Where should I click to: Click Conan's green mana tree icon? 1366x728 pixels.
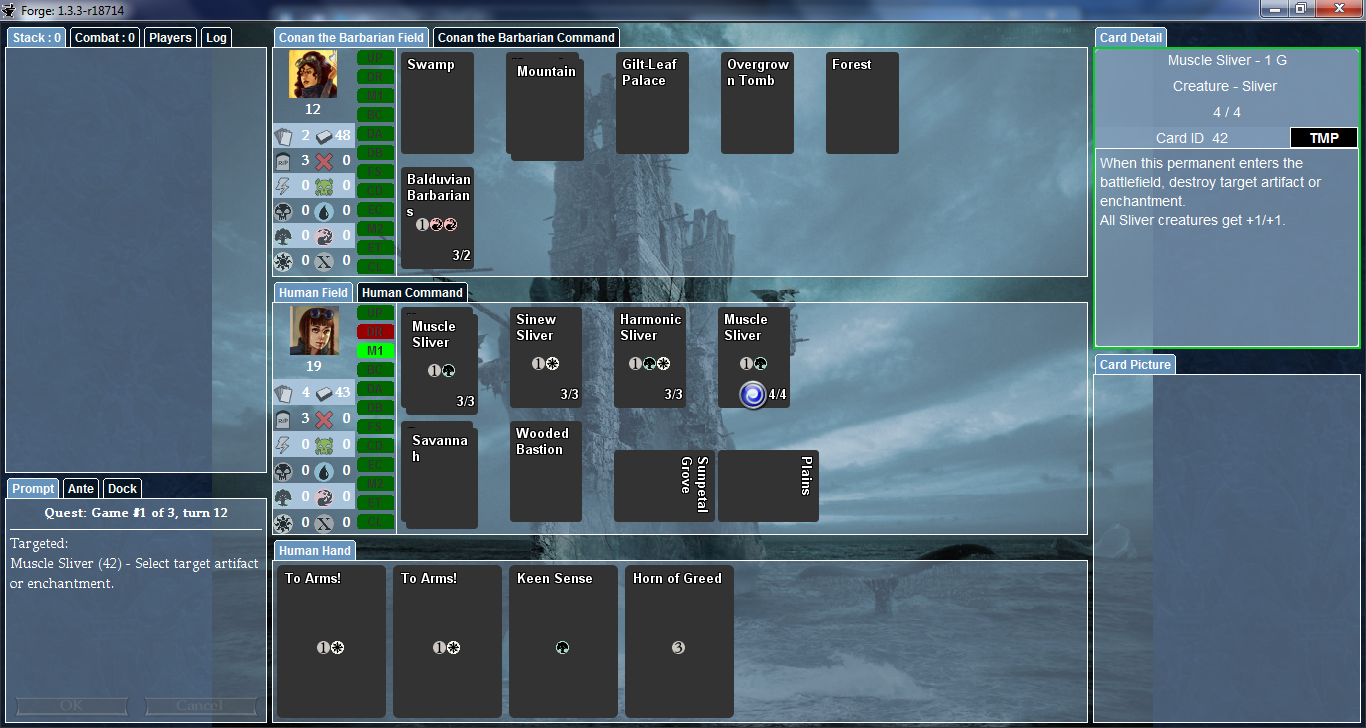pos(284,235)
